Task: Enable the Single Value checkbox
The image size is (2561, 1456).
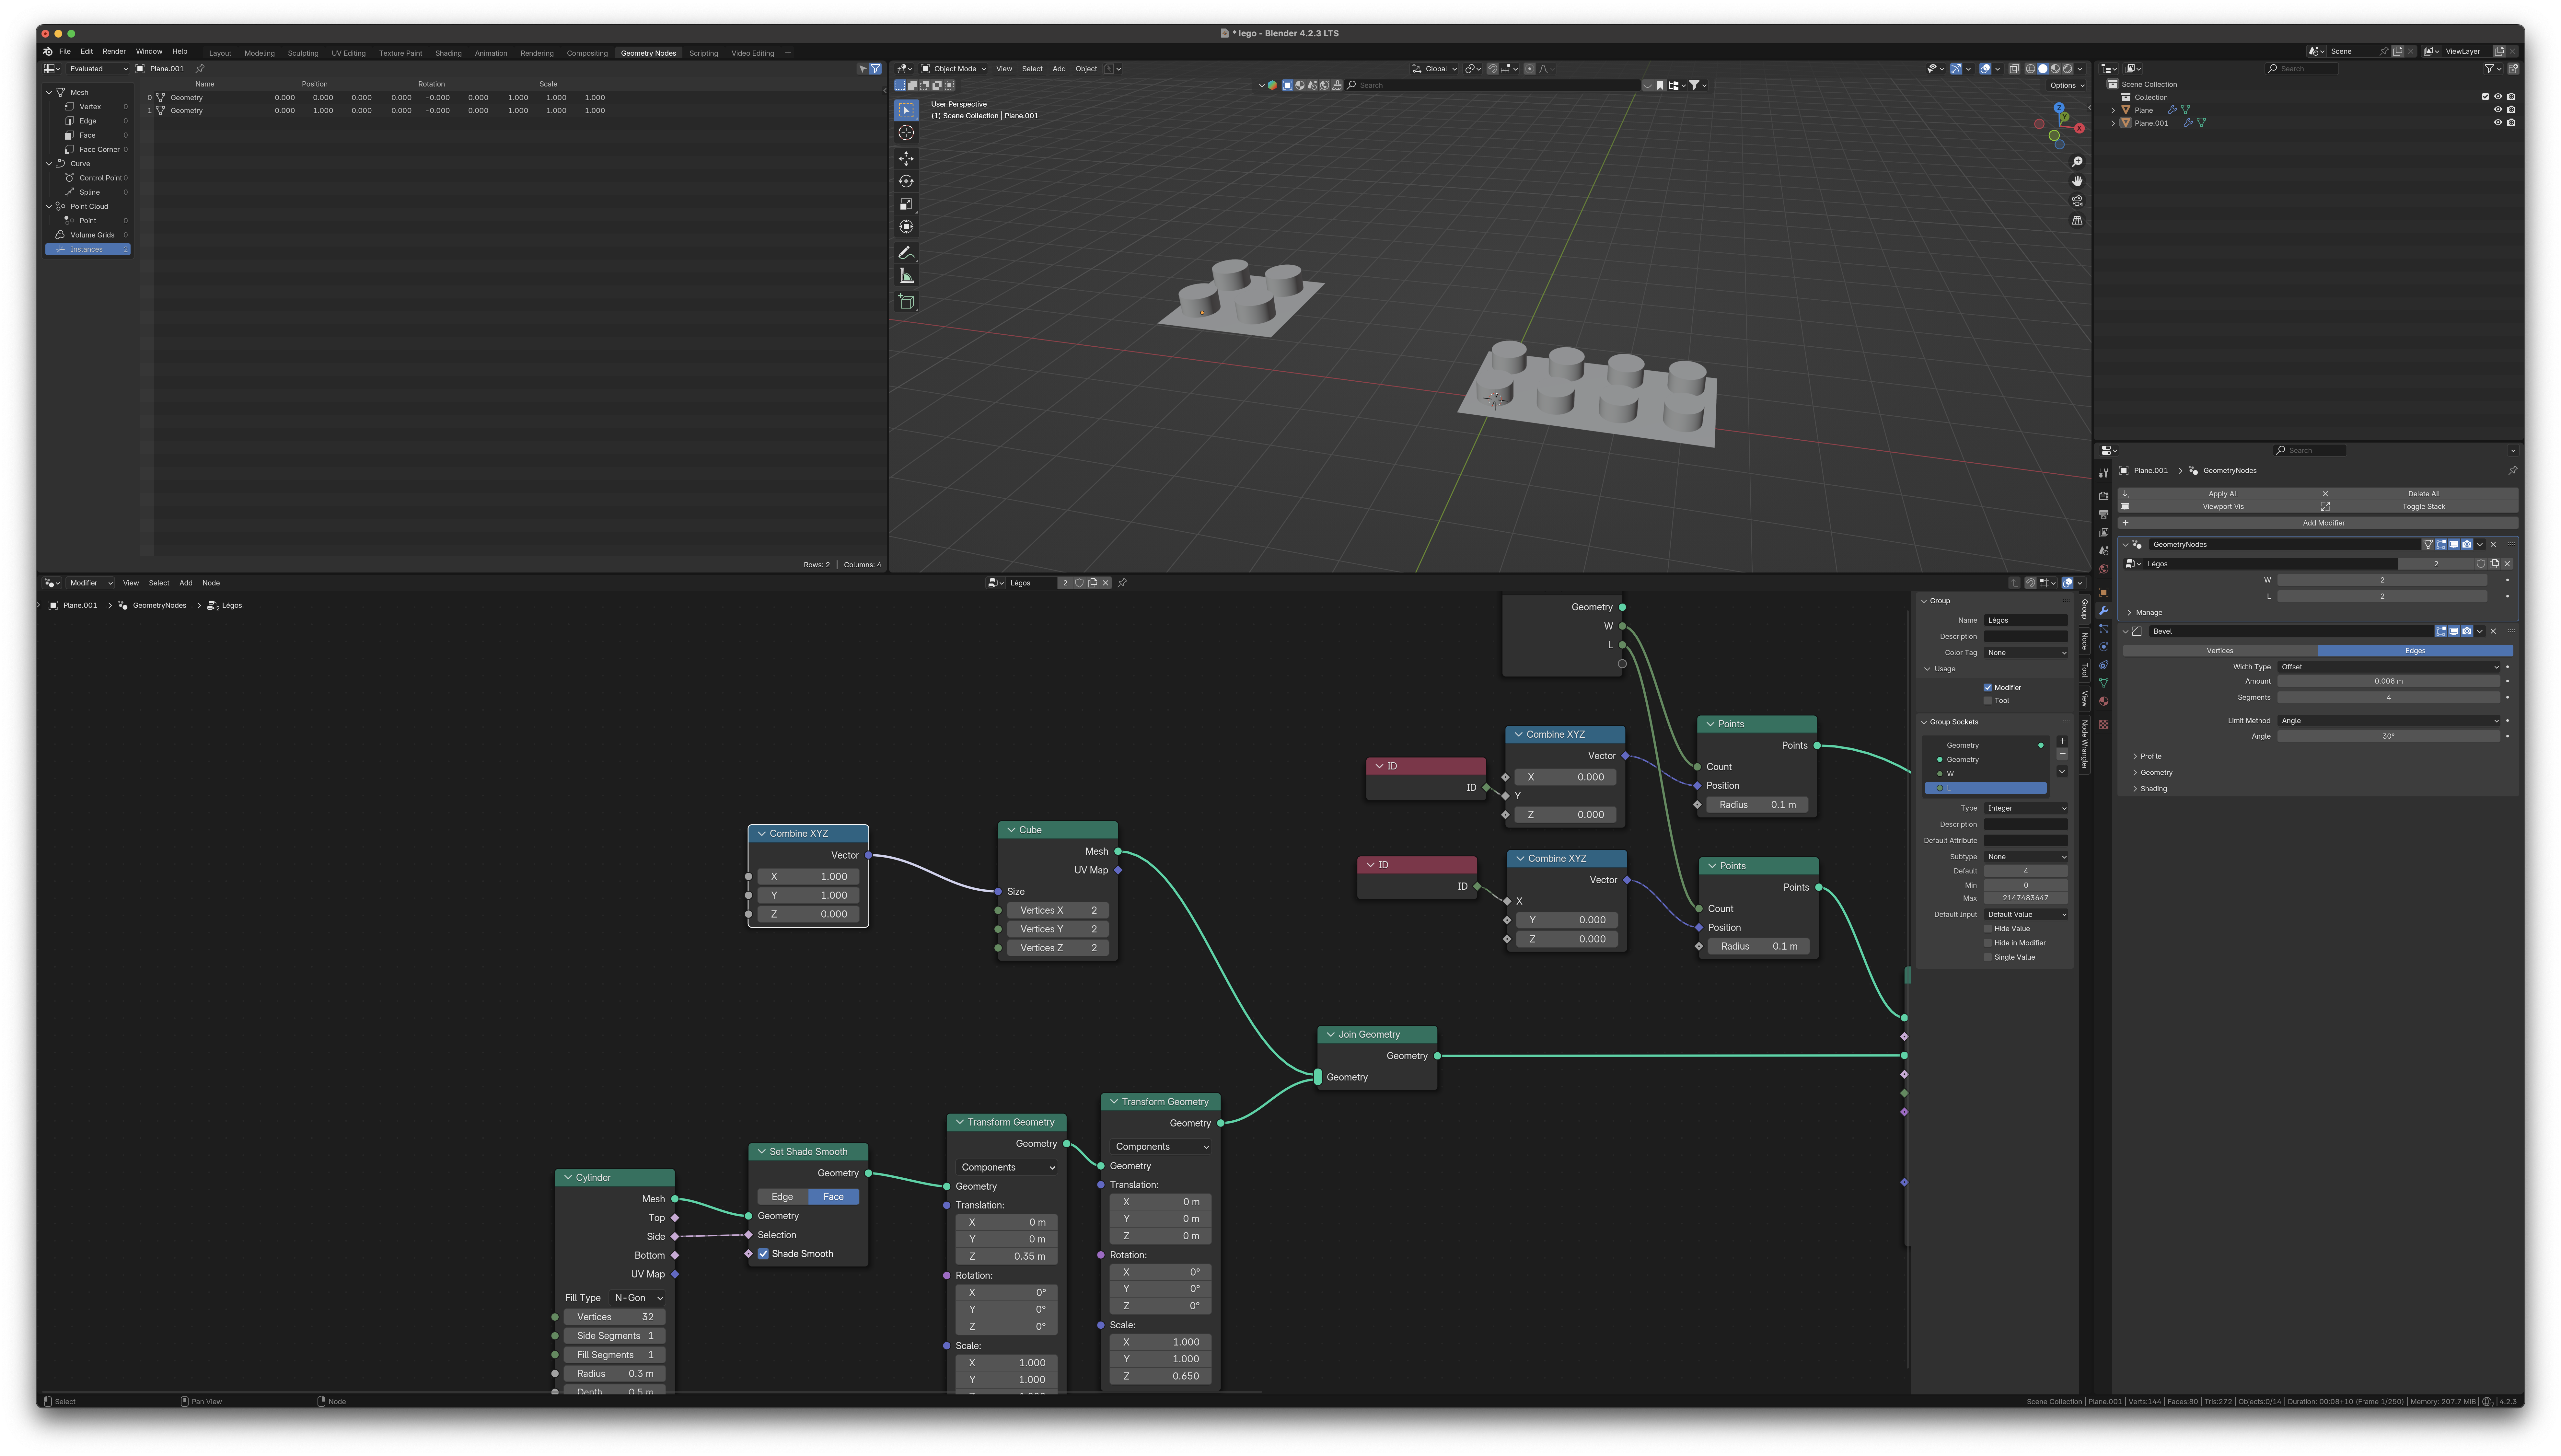Action: [1988, 957]
